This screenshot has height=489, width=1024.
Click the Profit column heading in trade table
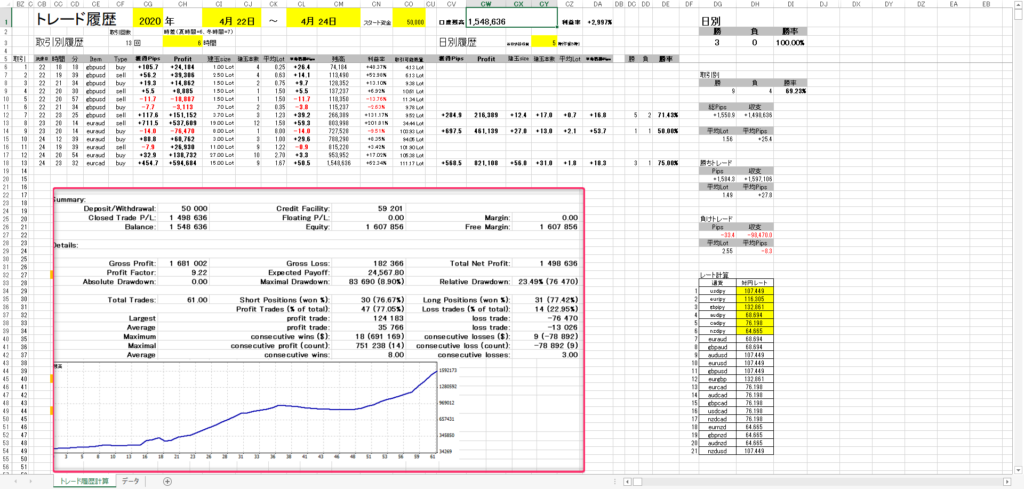(181, 59)
